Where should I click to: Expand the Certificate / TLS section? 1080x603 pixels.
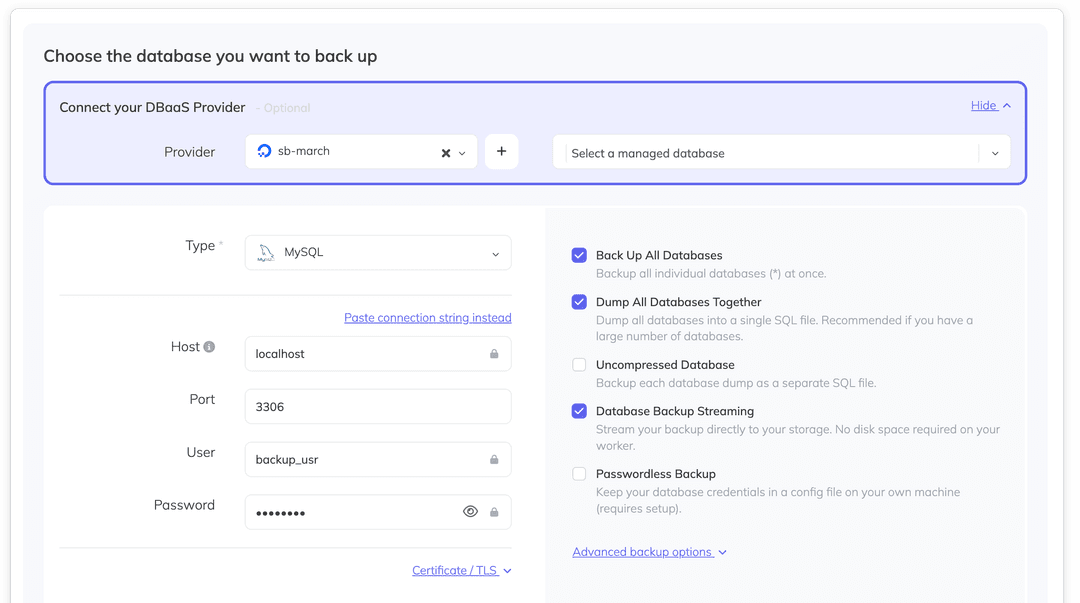461,571
